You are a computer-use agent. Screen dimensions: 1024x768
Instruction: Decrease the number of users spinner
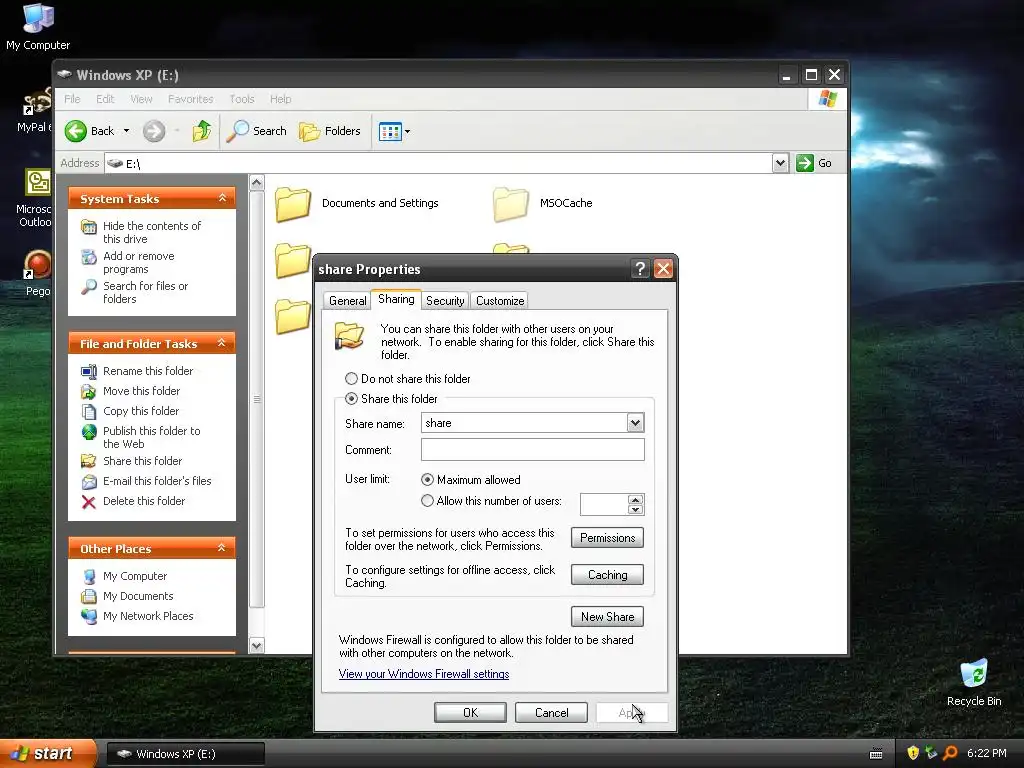(635, 509)
